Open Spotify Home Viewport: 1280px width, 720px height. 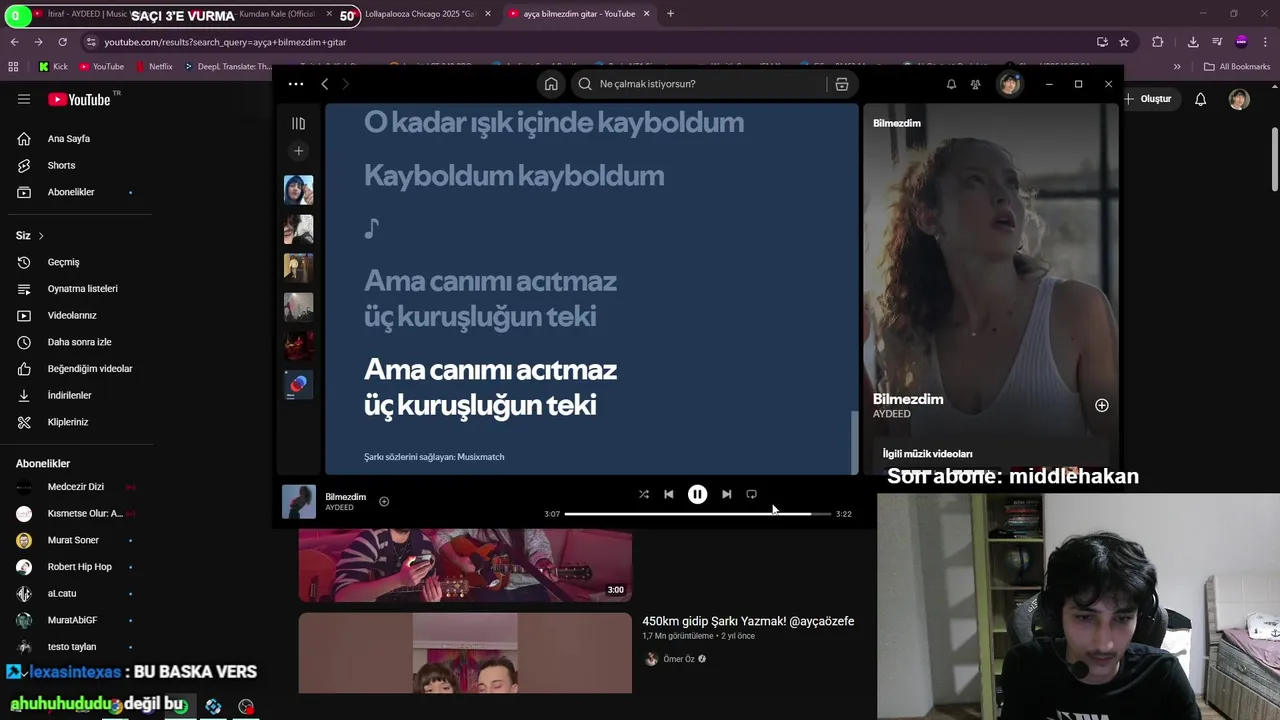[x=551, y=84]
